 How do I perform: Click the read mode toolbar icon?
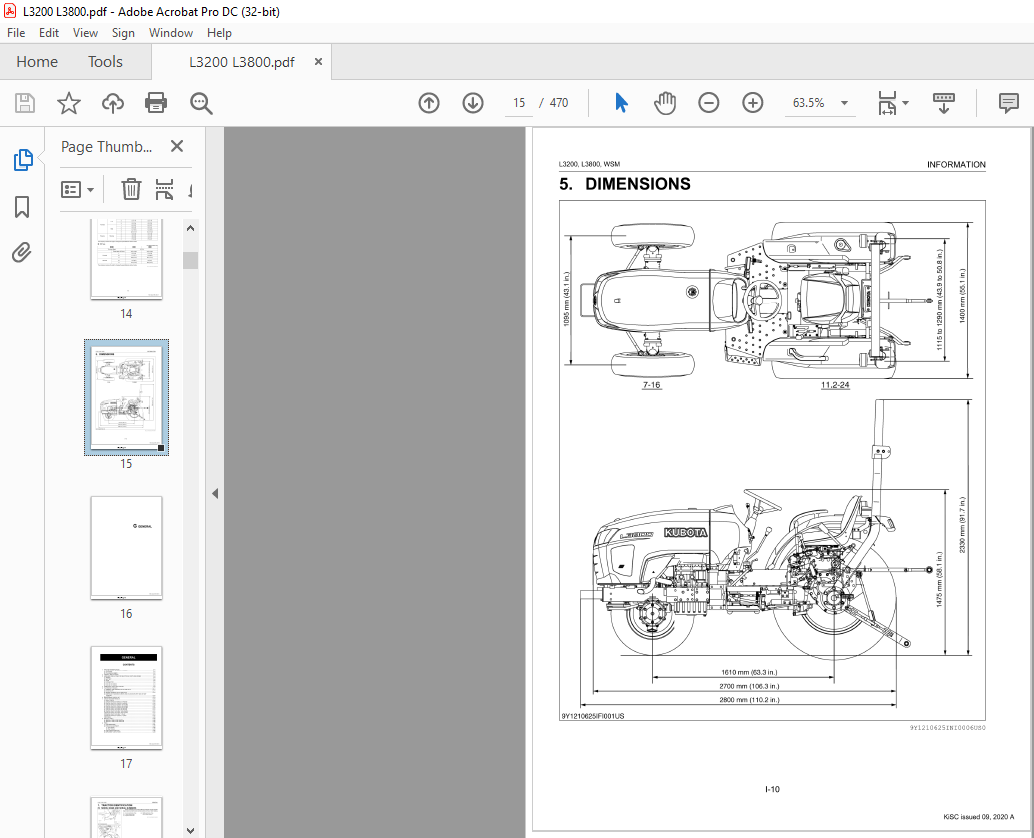pyautogui.click(x=944, y=103)
